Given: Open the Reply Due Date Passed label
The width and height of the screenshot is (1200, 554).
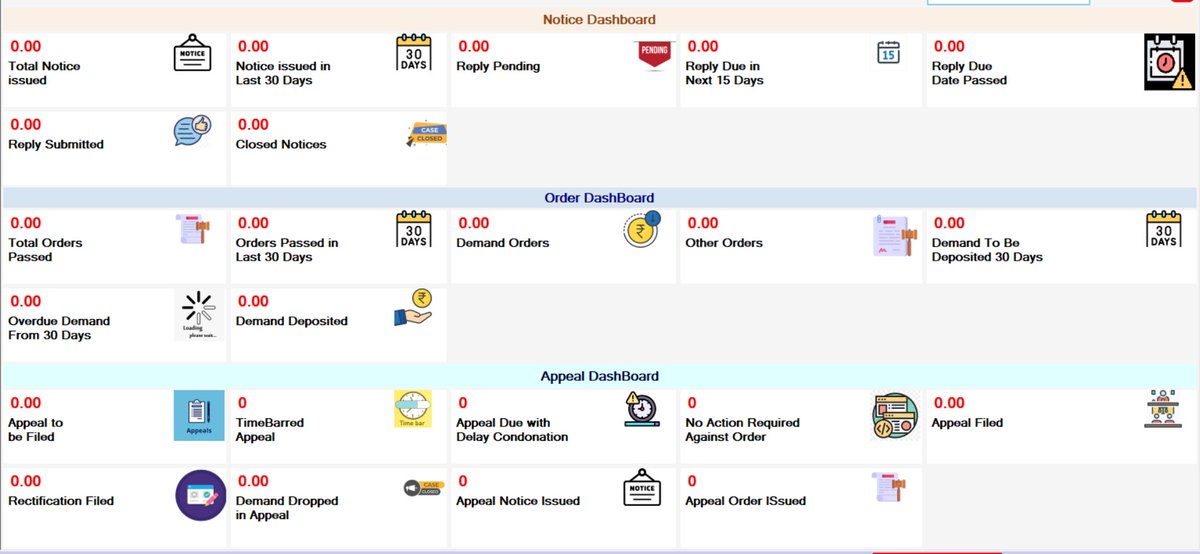Looking at the screenshot, I should 969,73.
